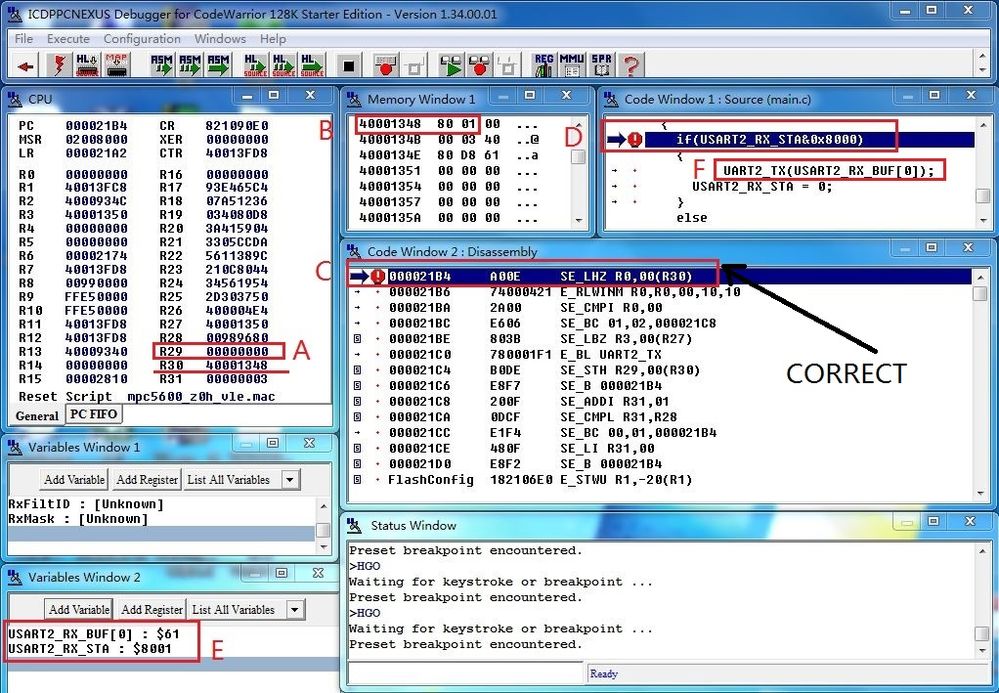
Task: Select the PC register value 000021B4
Action: point(96,125)
